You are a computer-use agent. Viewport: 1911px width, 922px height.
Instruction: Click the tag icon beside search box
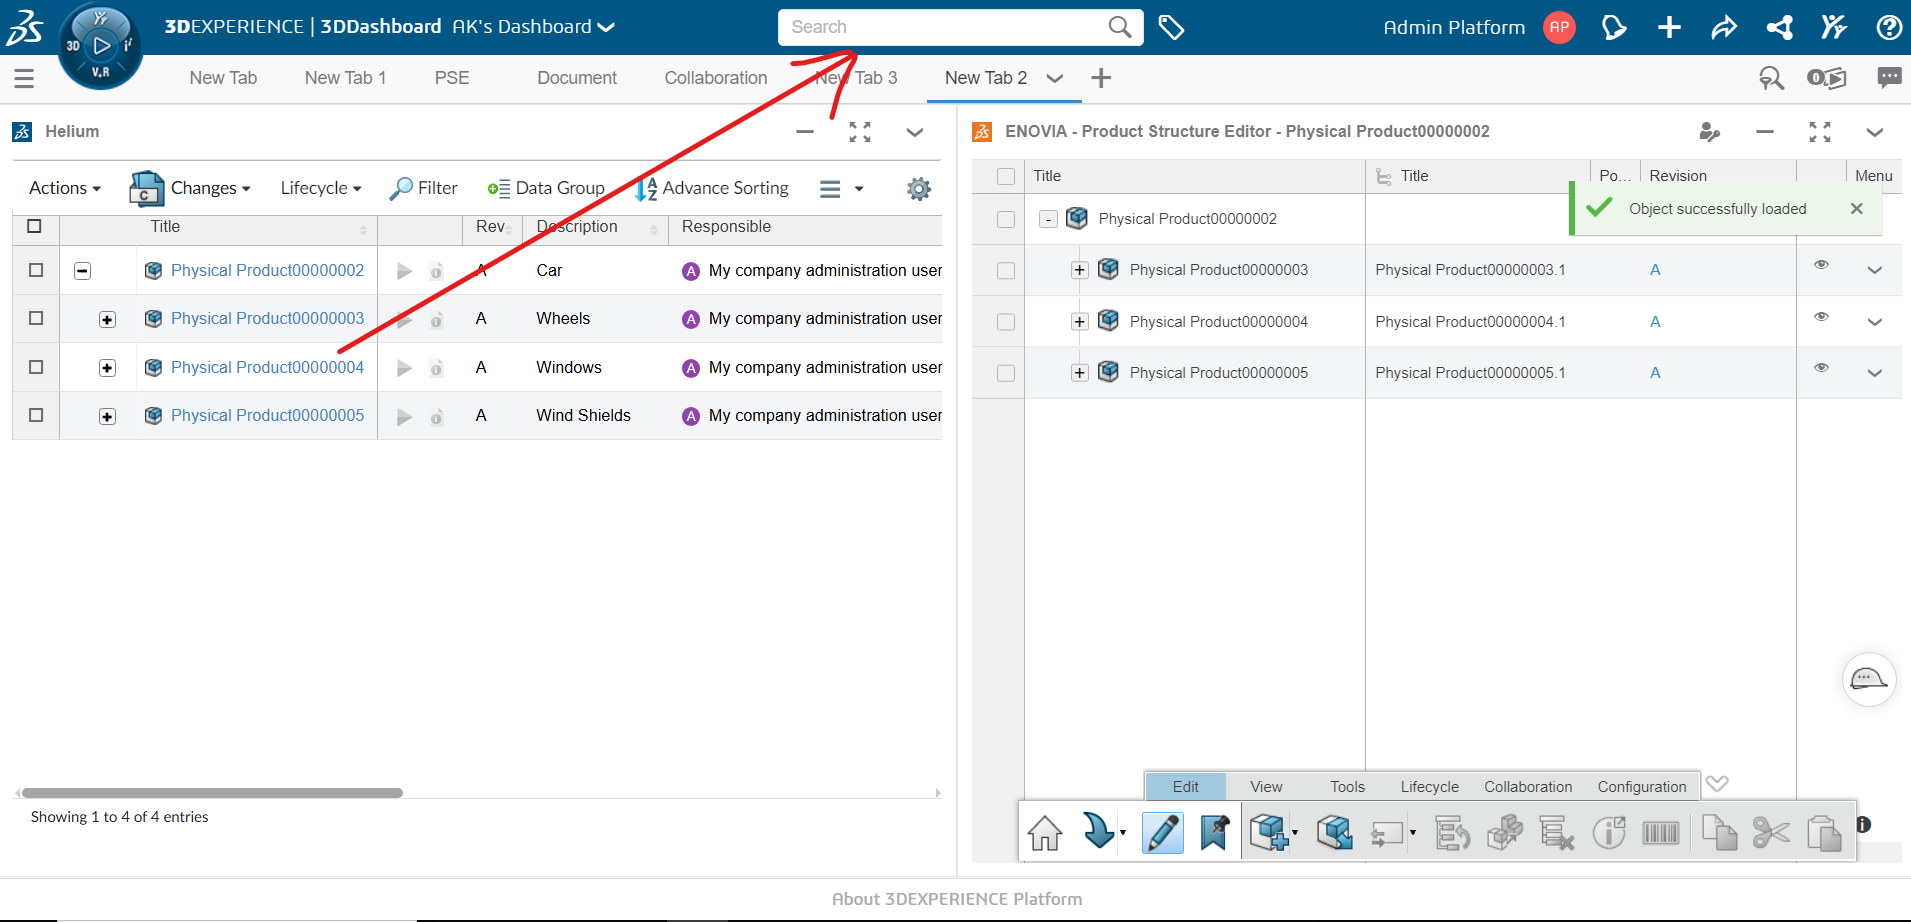1171,27
